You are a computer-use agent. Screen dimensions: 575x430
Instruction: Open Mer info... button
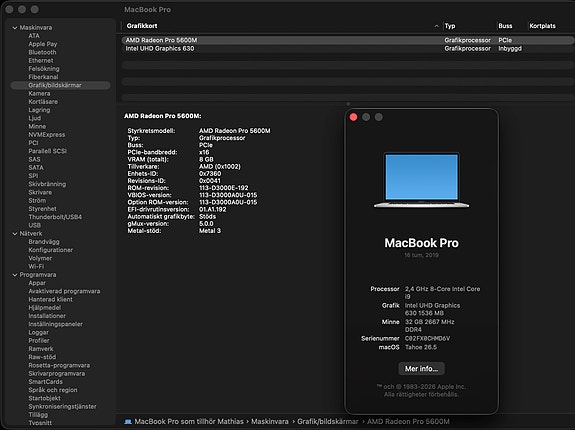[x=421, y=368]
